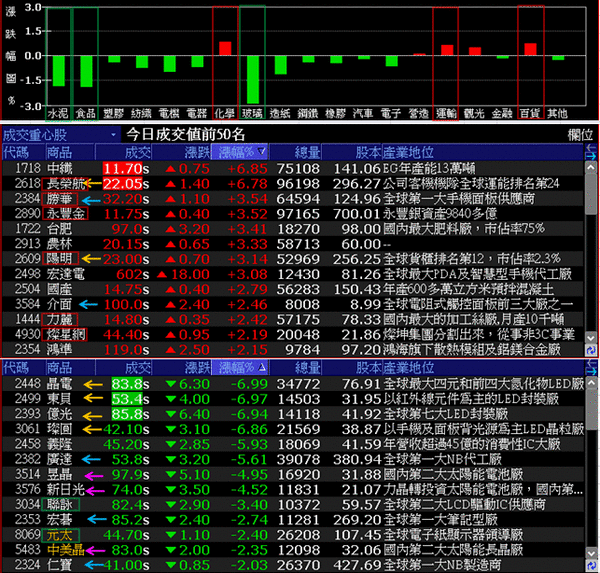Click the 玻璃 sector bar in chart
The height and width of the screenshot is (573, 600).
(x=253, y=80)
